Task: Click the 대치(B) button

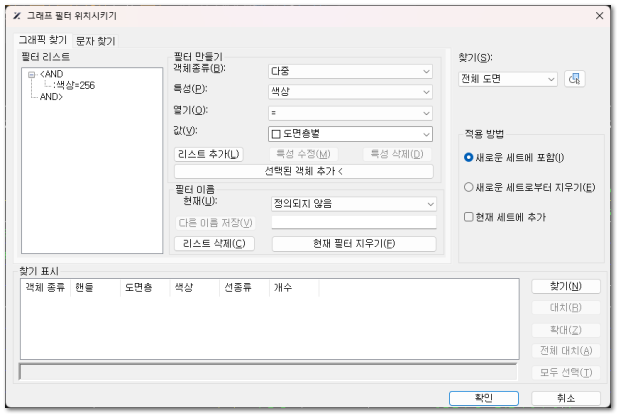Action: tap(566, 308)
